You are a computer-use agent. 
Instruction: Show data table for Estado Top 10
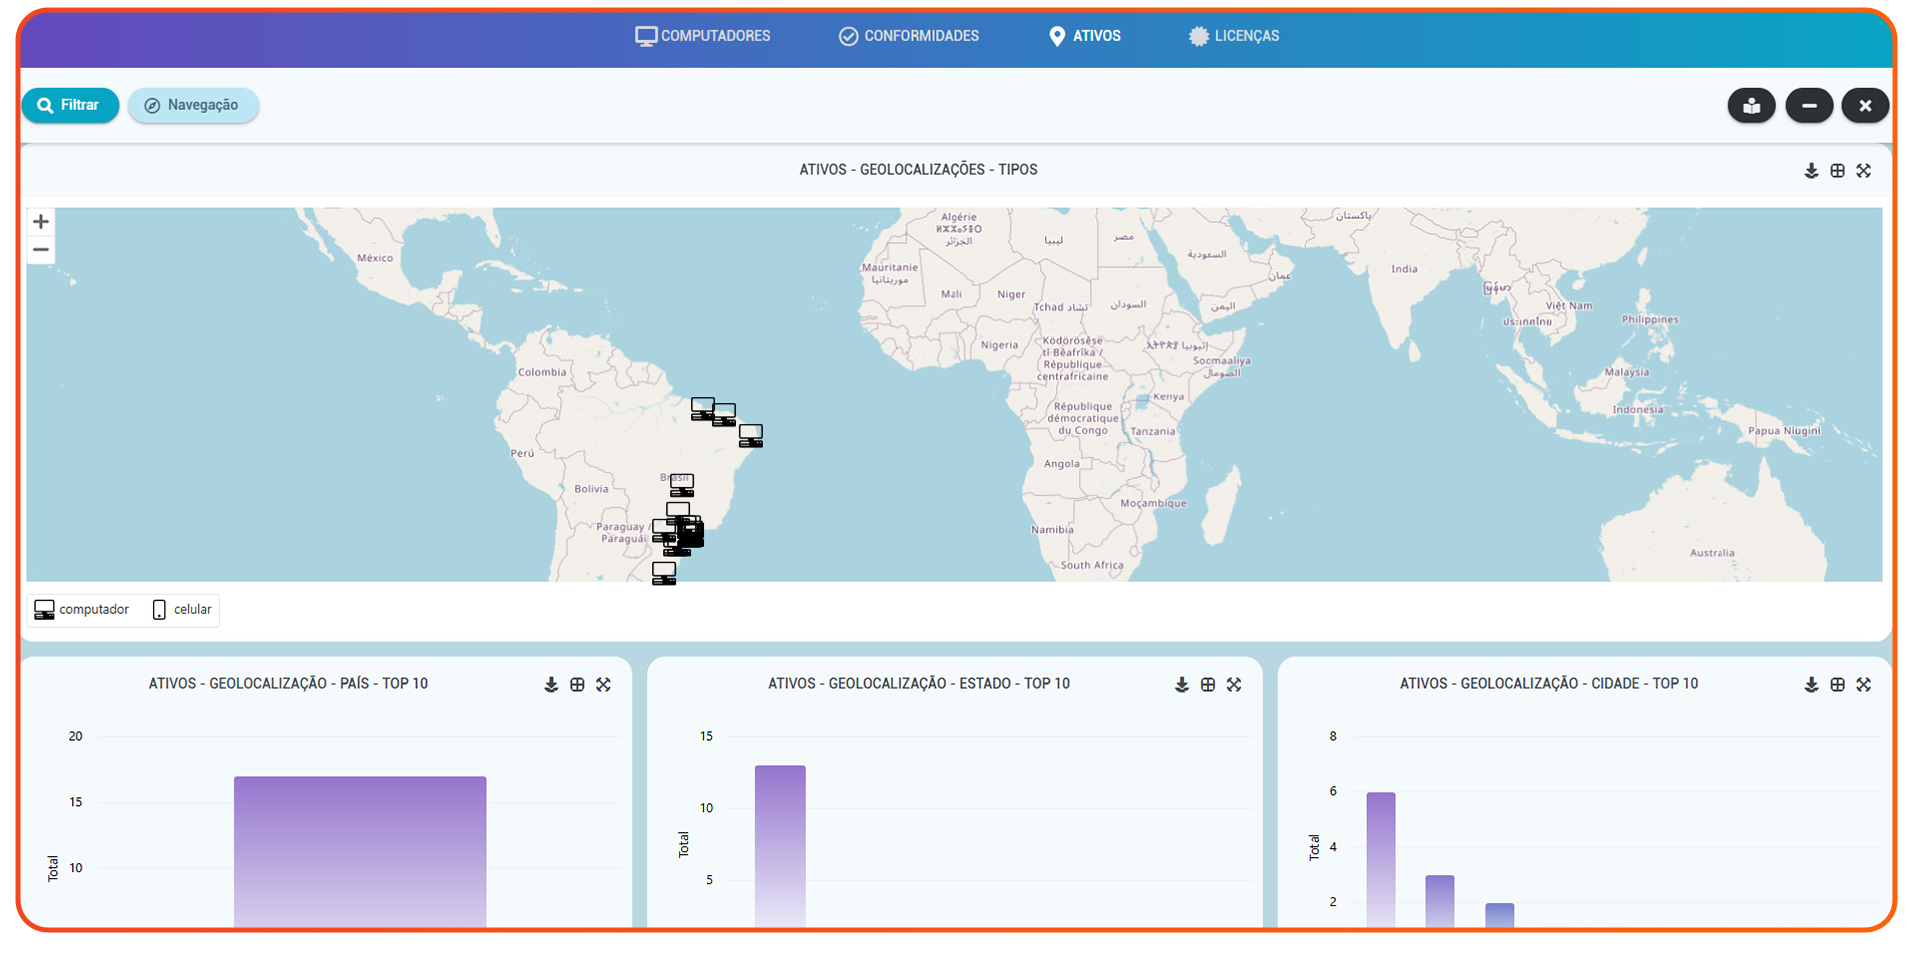[x=1208, y=685]
